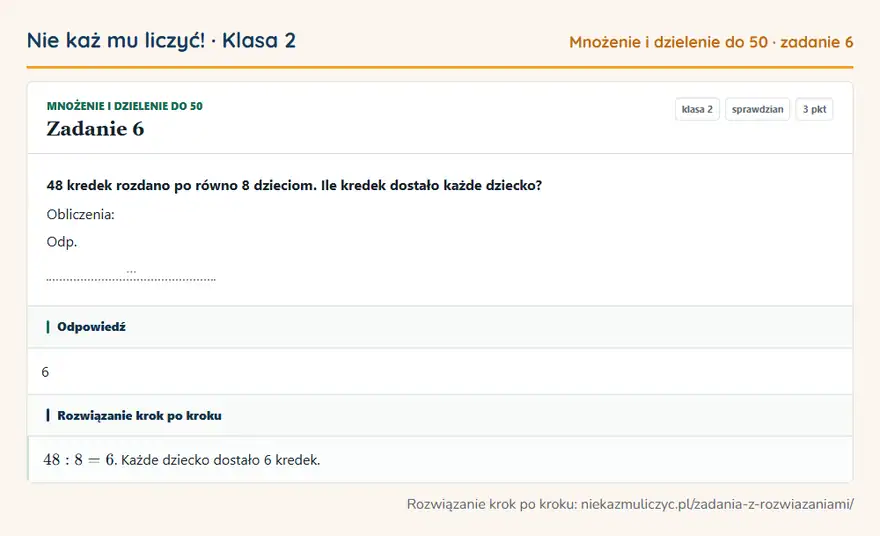This screenshot has width=880, height=536.
Task: Click 'Mnożenie i dzielenie do 50 · zadanie 6' header text
Action: point(711,42)
